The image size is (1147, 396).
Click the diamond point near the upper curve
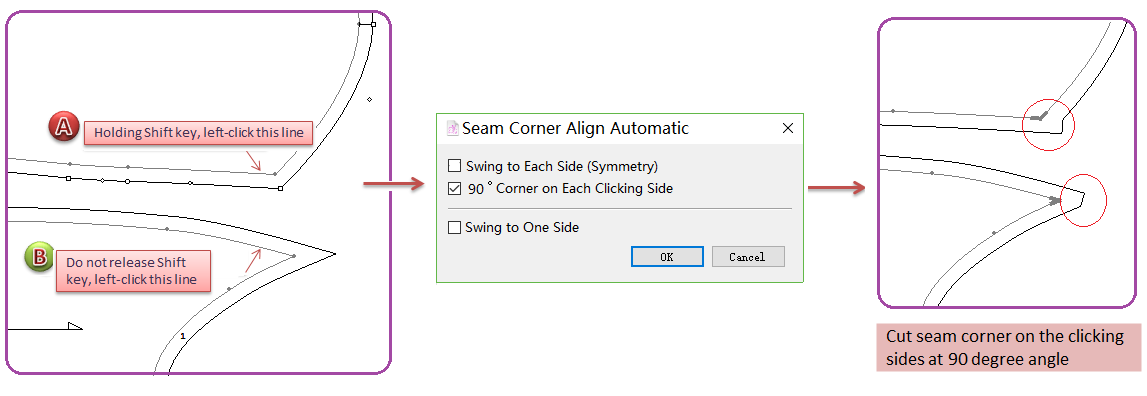(x=369, y=99)
